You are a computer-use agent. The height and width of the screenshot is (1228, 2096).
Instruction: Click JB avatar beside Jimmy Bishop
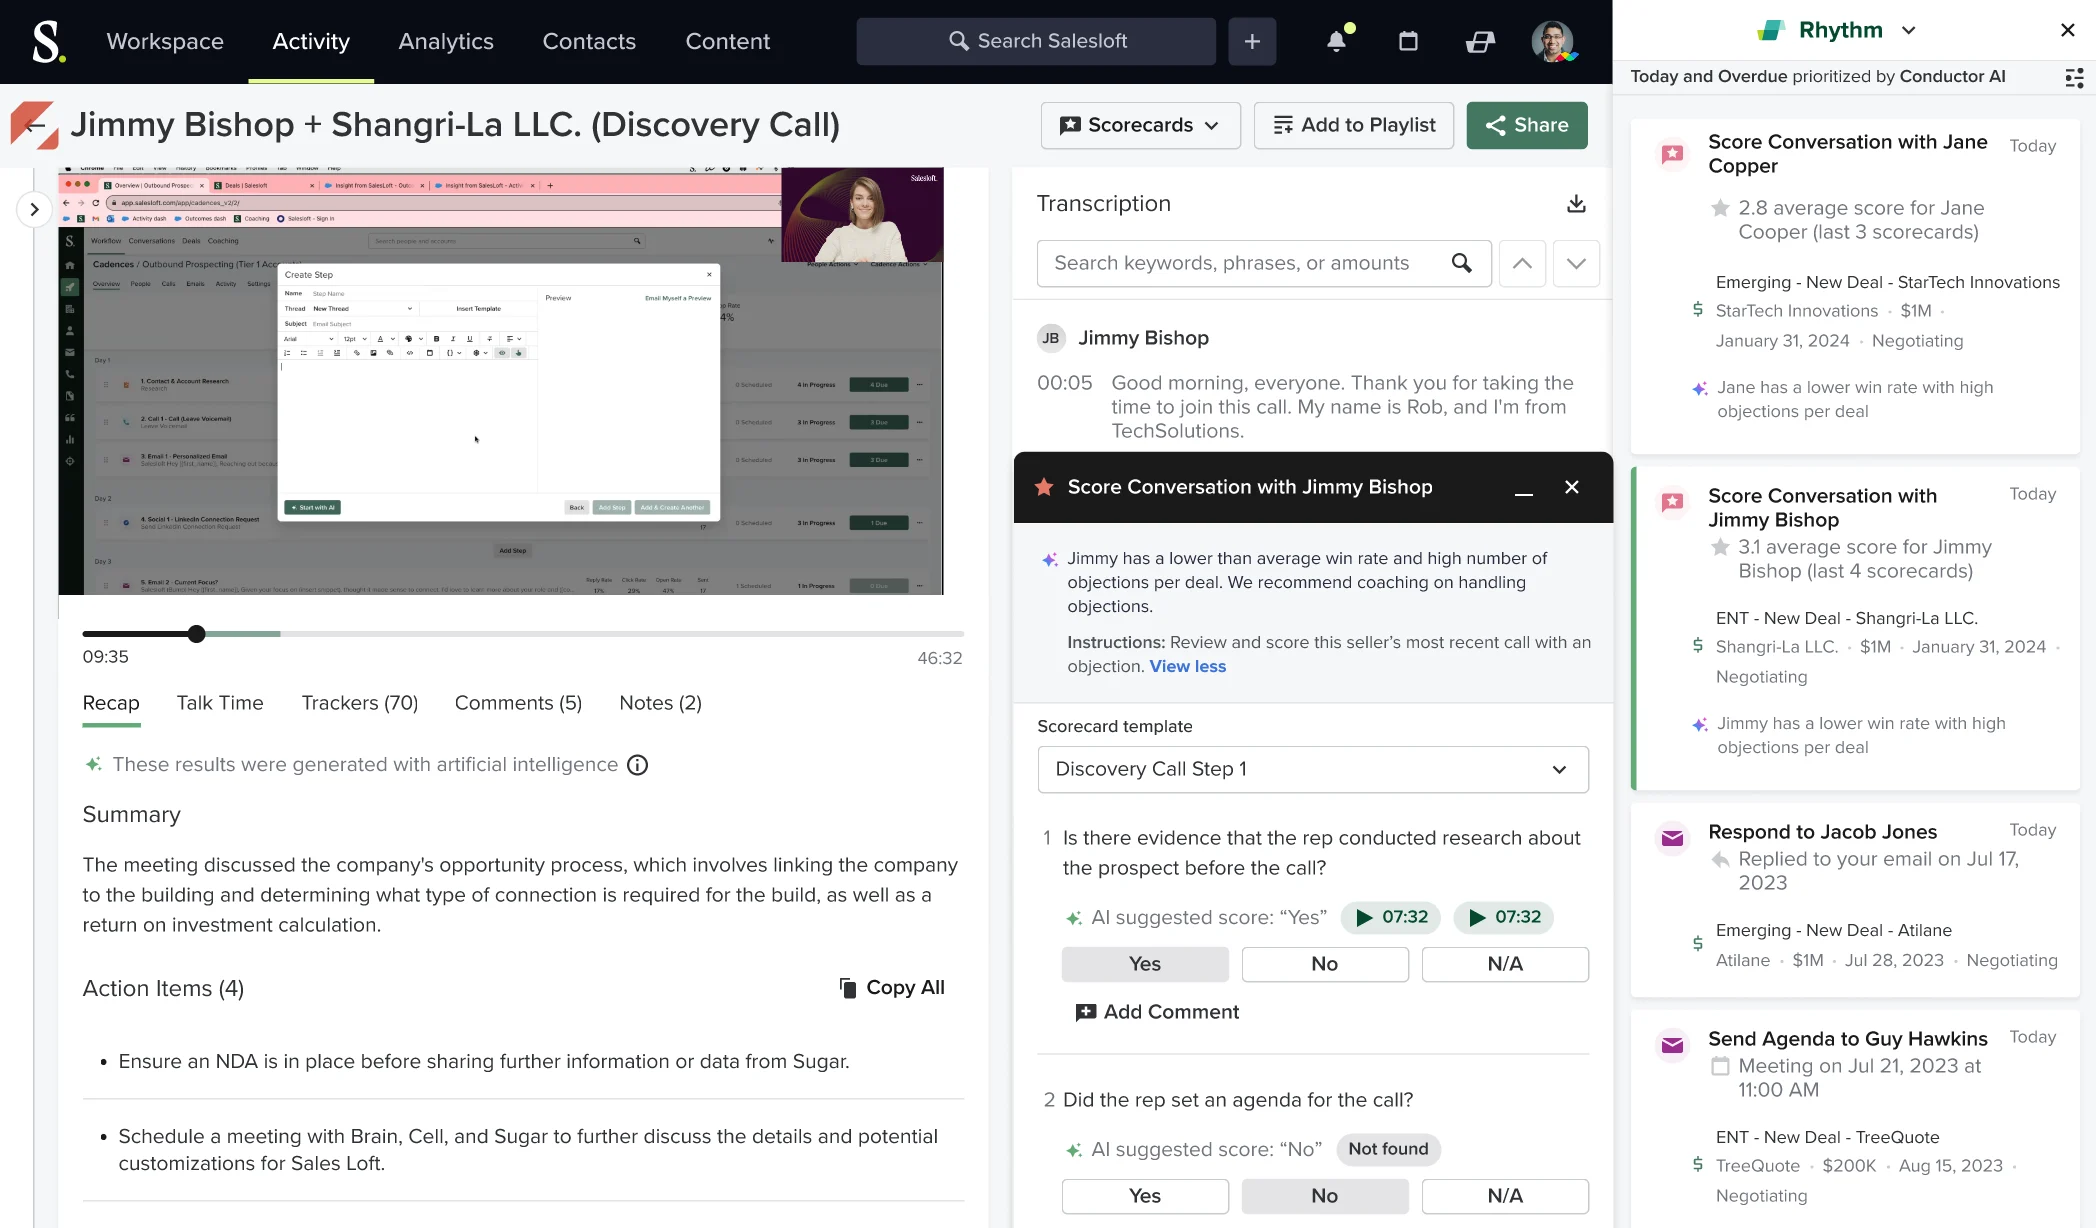[1051, 338]
